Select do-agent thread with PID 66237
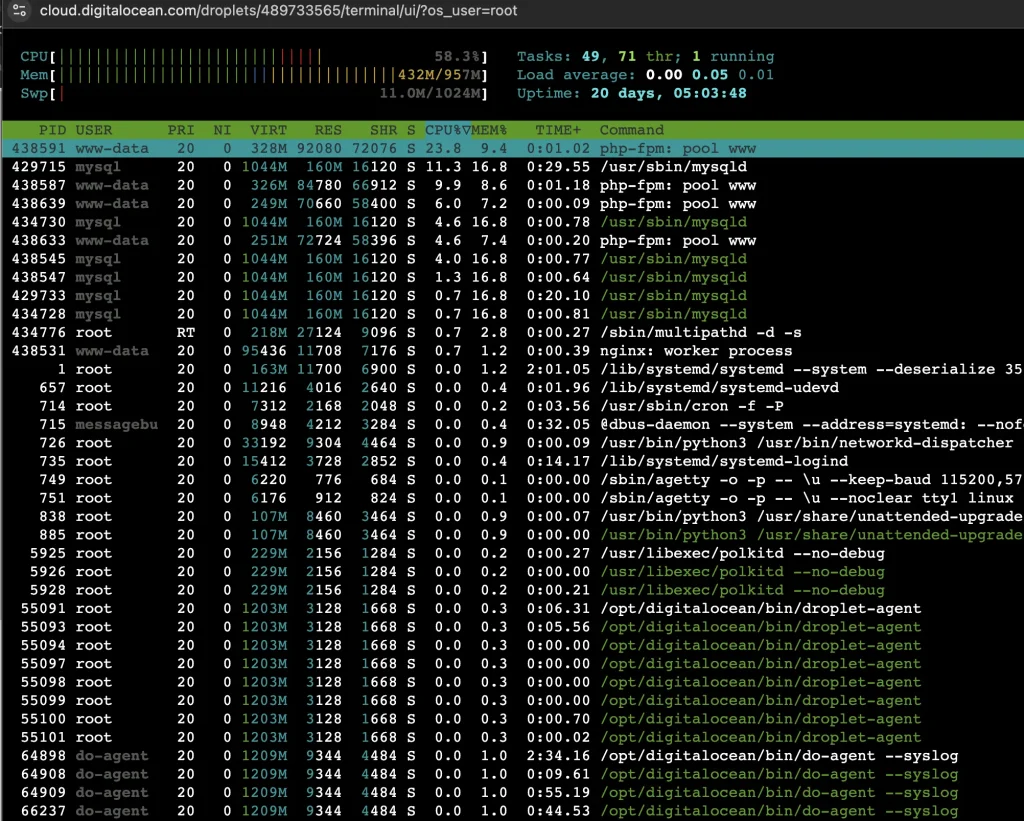The image size is (1024, 821). click(x=512, y=811)
